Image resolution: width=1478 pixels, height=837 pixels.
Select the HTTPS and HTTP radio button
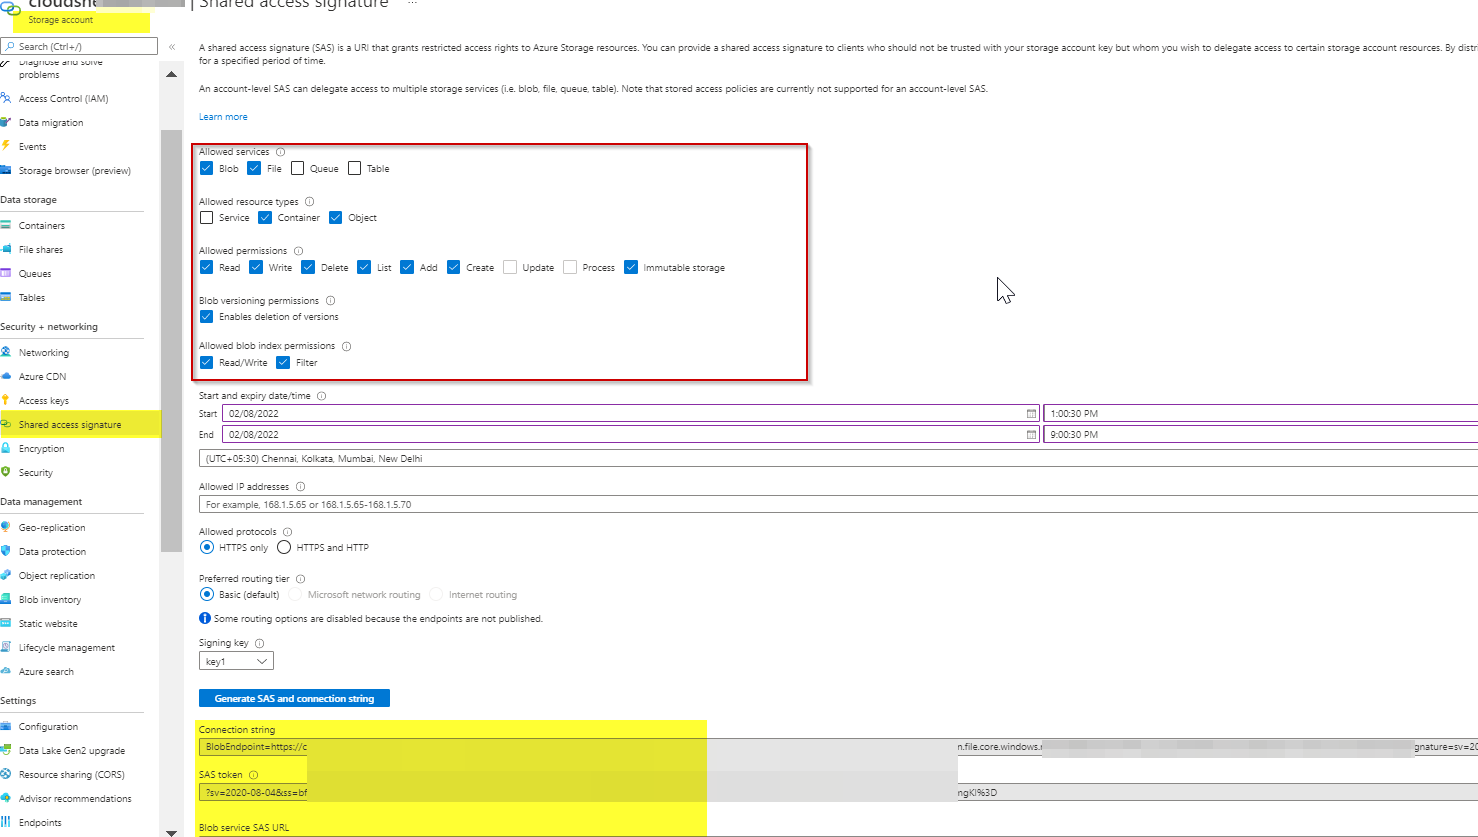284,547
